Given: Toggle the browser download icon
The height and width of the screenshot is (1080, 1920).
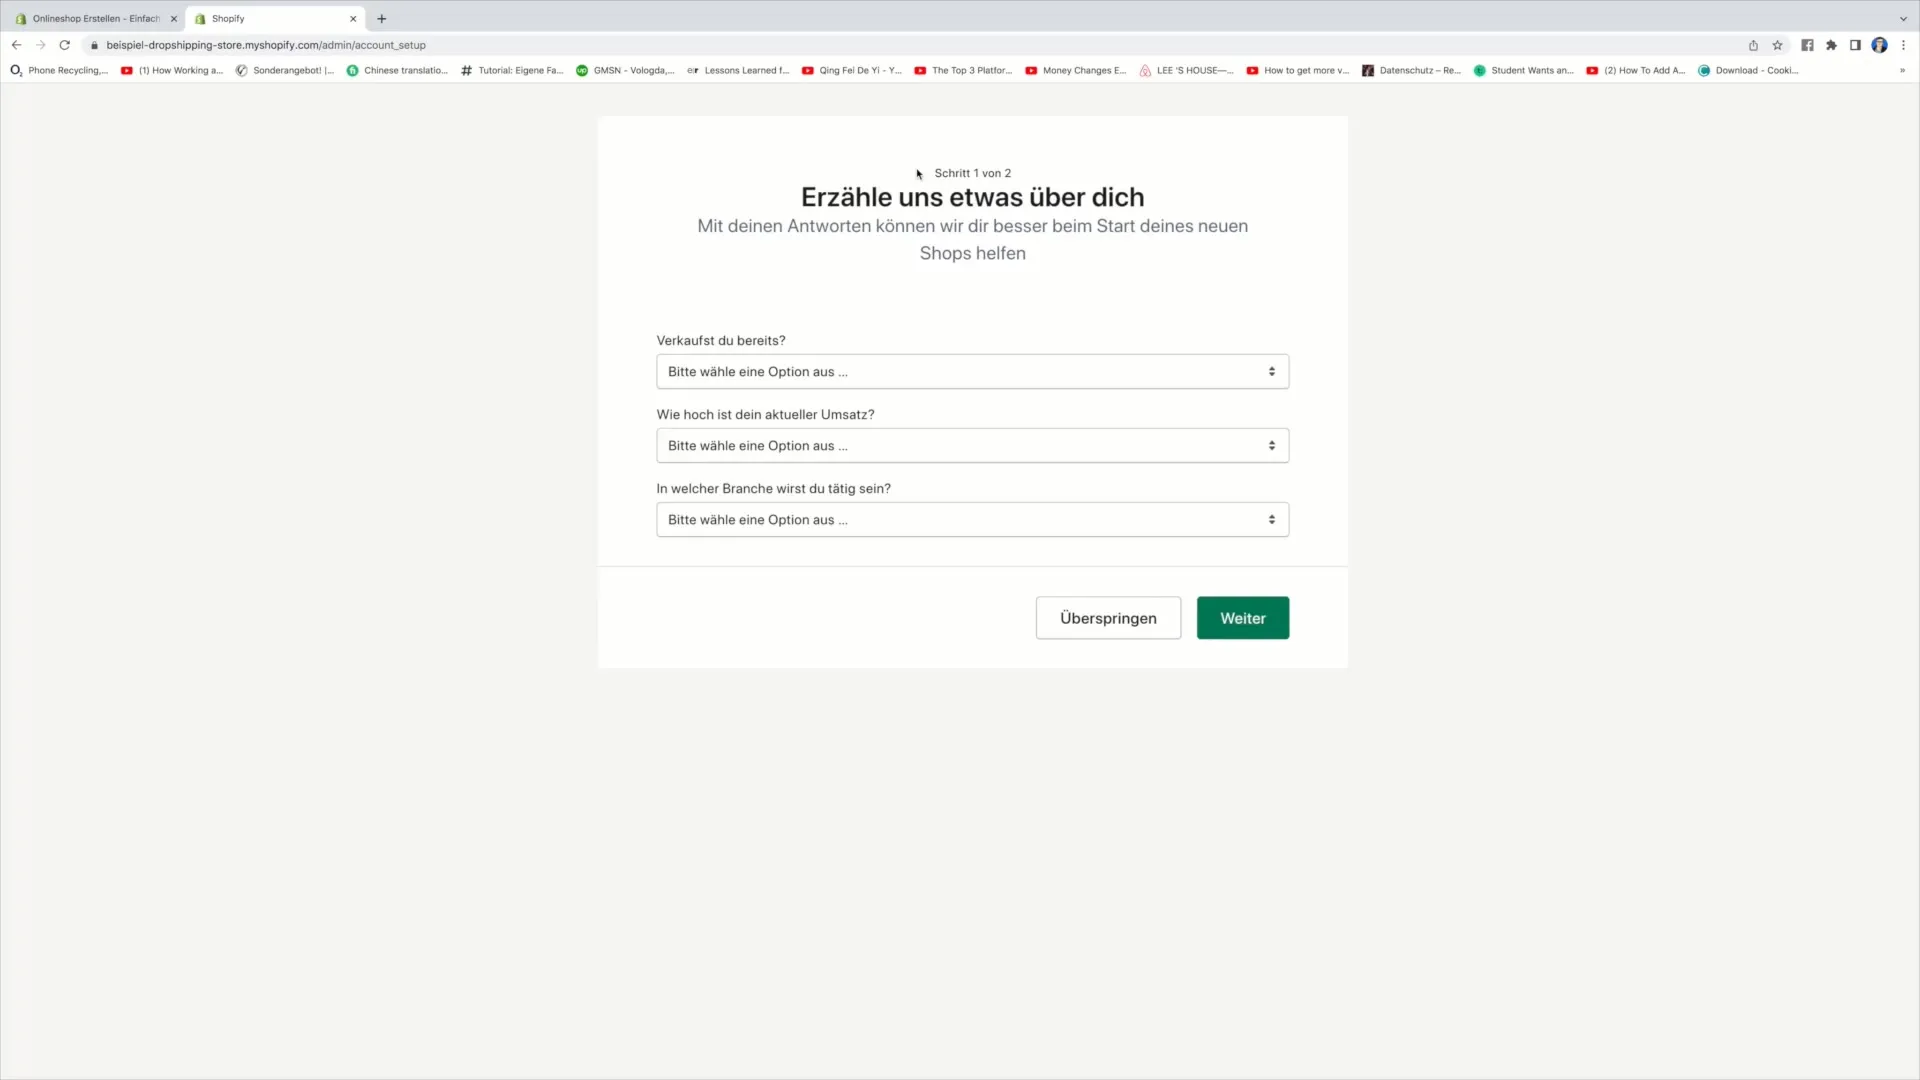Looking at the screenshot, I should [x=1753, y=45].
